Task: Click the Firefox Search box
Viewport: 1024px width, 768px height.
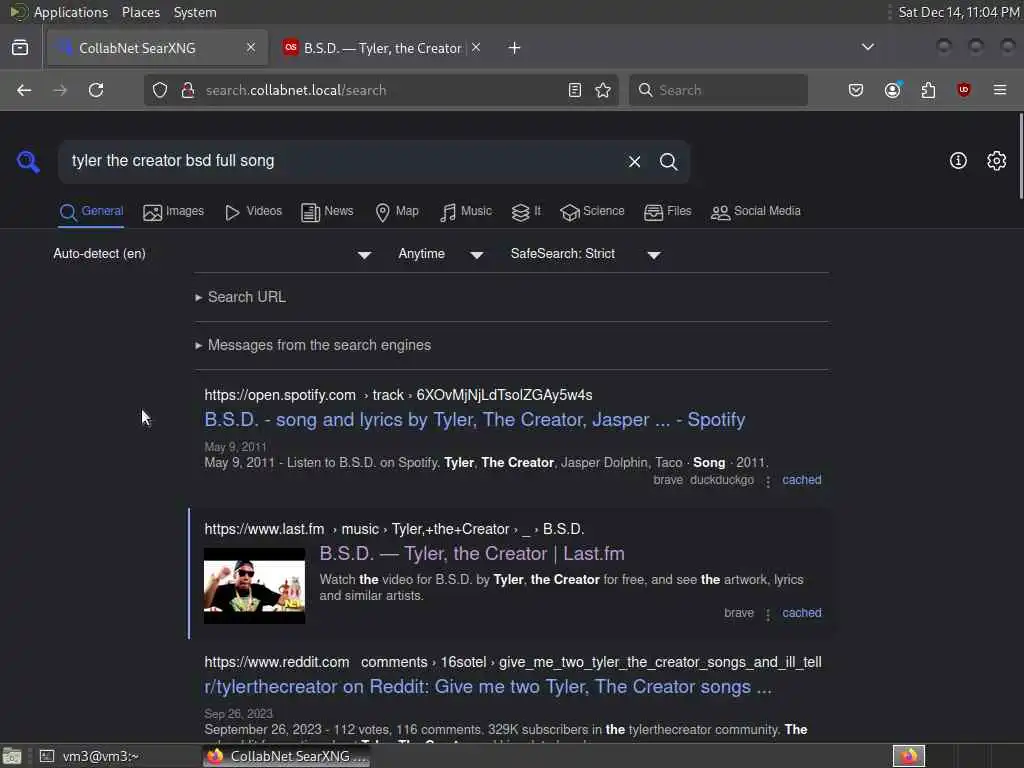Action: tap(718, 90)
